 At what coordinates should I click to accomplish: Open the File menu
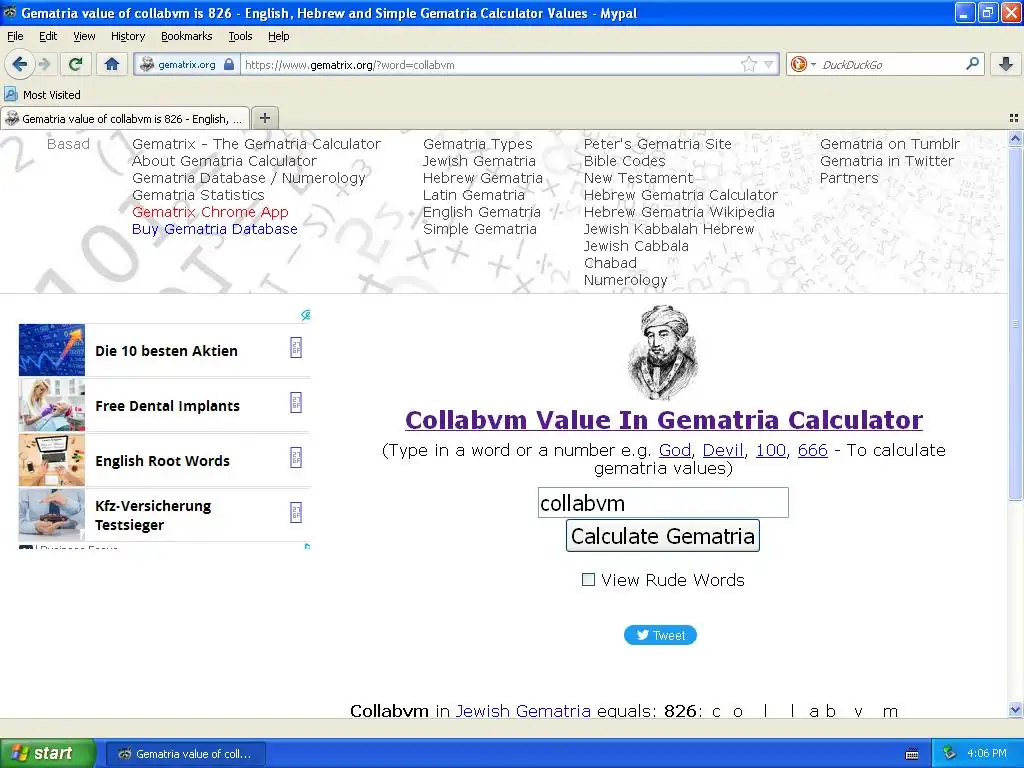click(15, 36)
